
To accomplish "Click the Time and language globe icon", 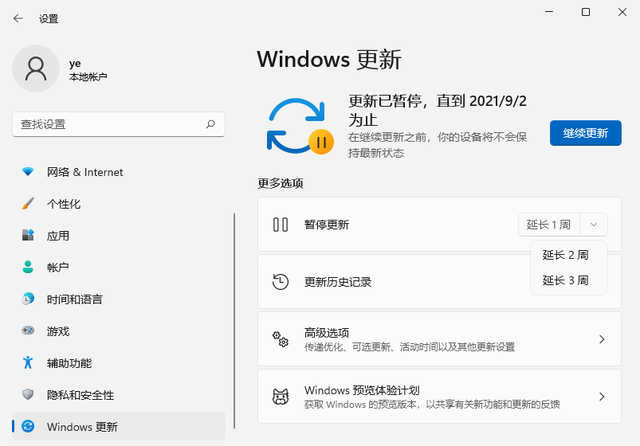I will click(x=28, y=299).
